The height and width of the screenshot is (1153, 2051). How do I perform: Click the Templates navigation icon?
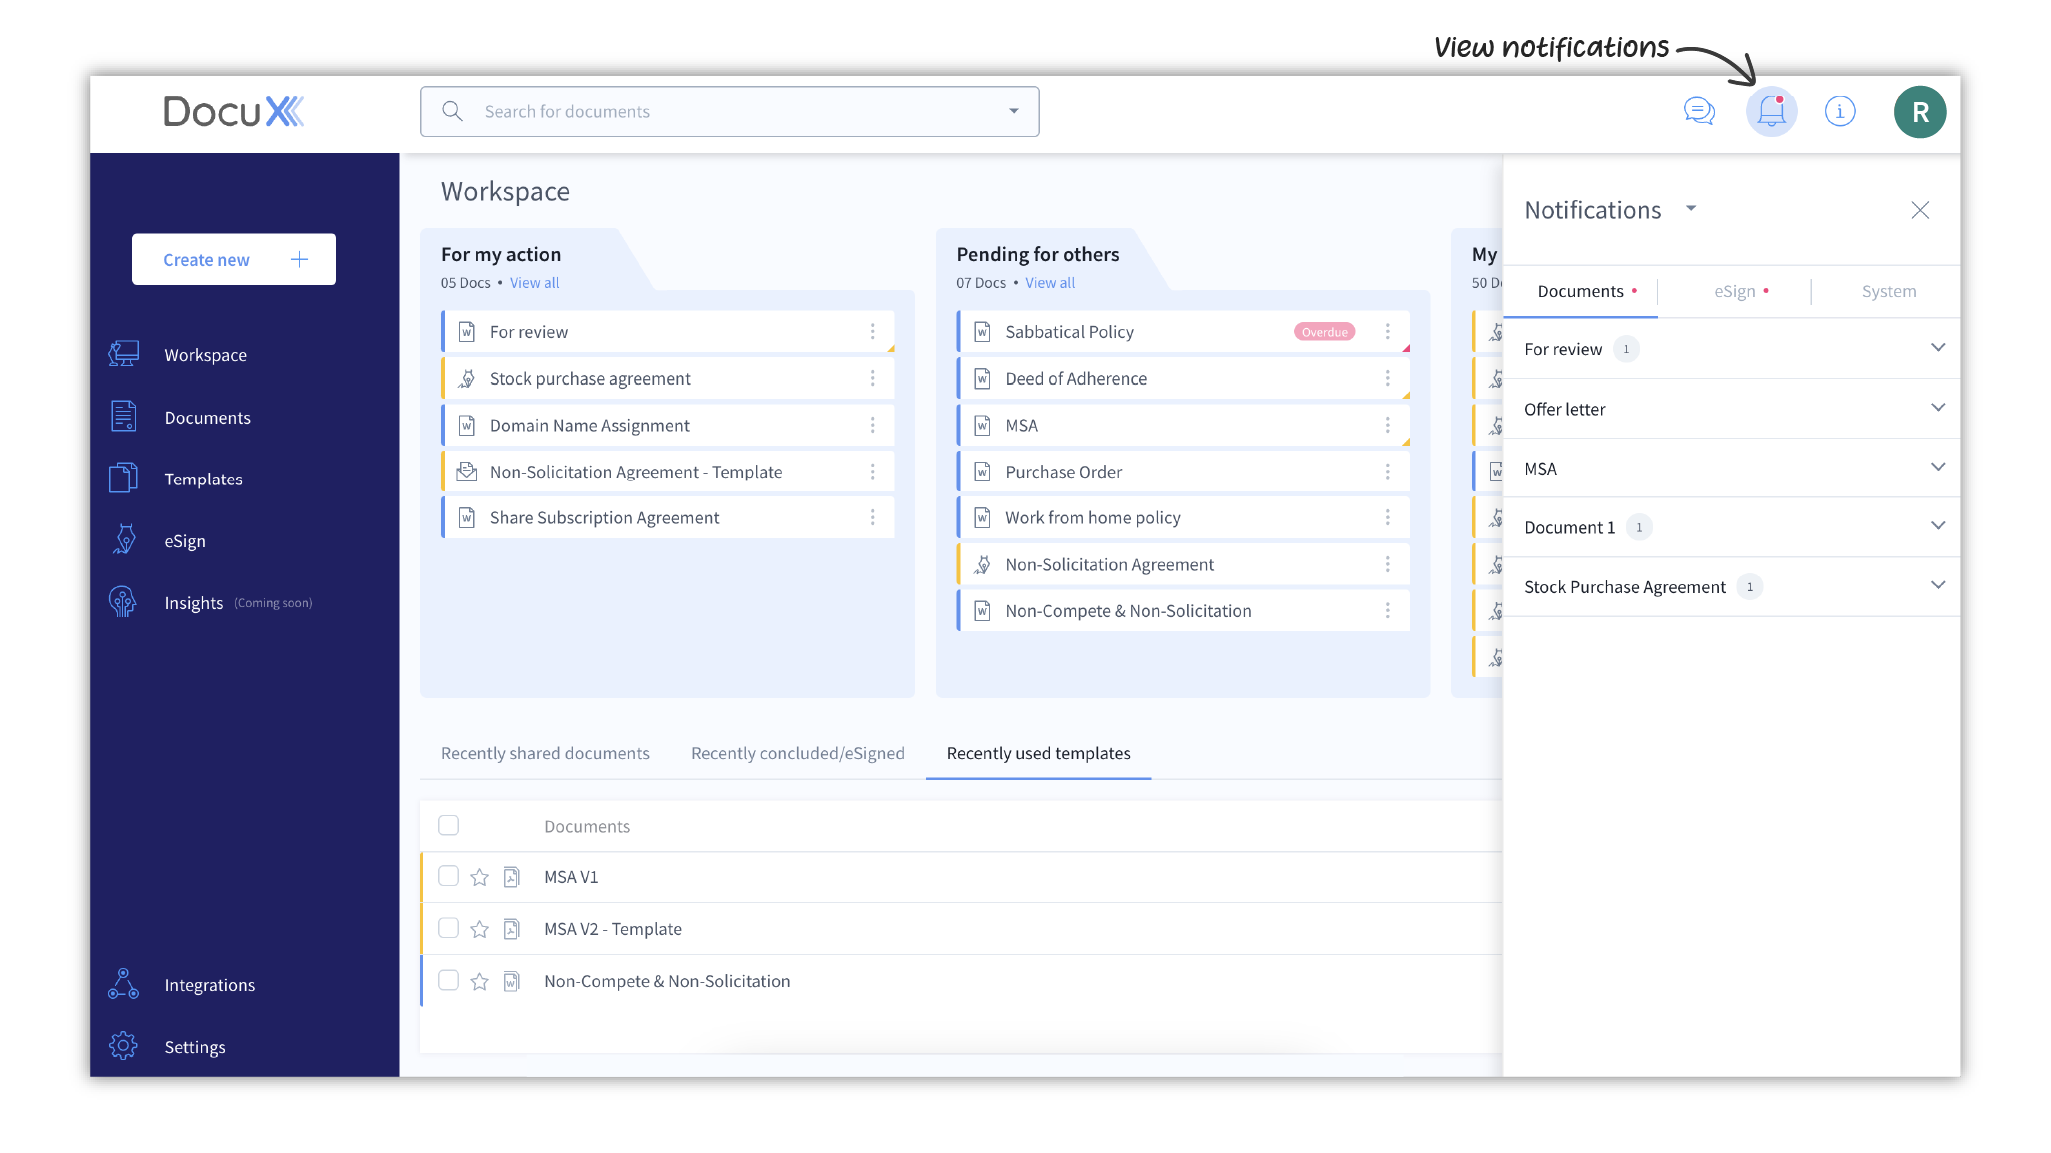pyautogui.click(x=124, y=479)
